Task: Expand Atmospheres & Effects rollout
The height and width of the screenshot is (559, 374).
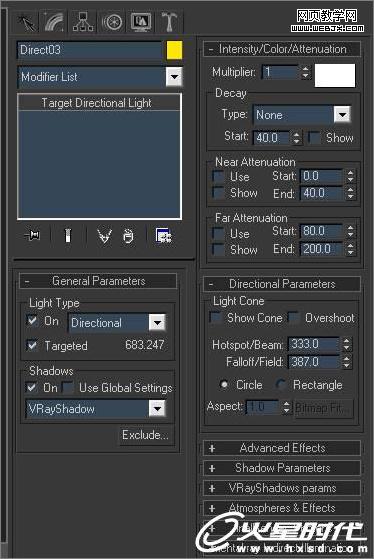Action: pyautogui.click(x=282, y=508)
